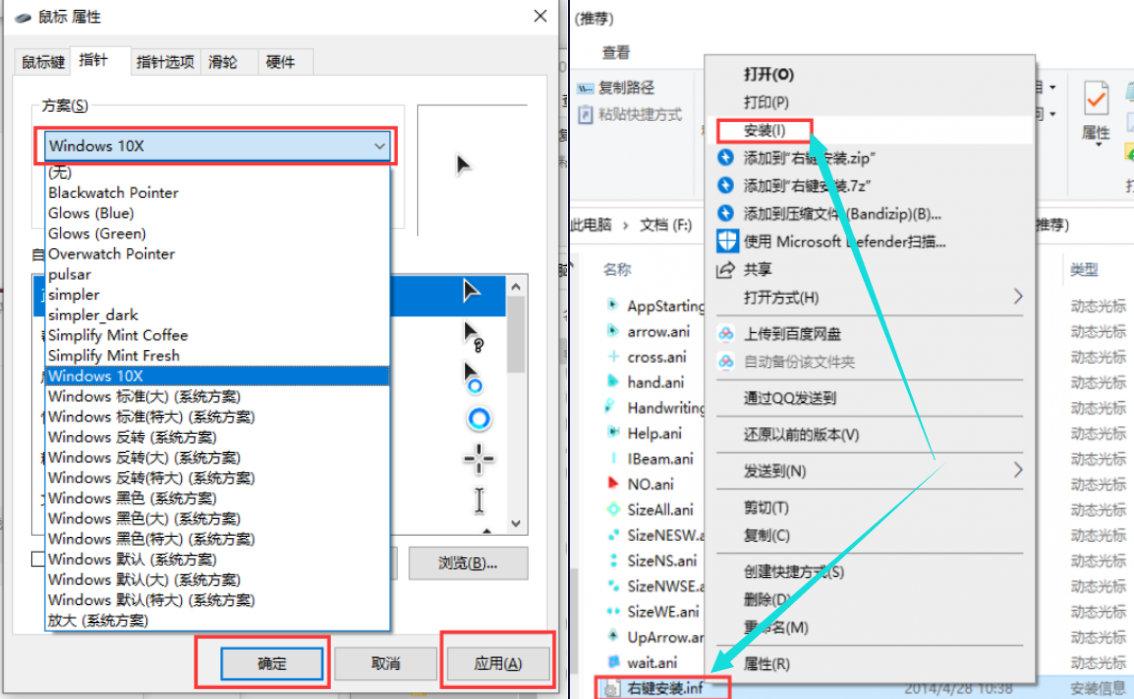Choose Simplify Mint Coffee from the scheme list
The image size is (1134, 699).
point(218,335)
